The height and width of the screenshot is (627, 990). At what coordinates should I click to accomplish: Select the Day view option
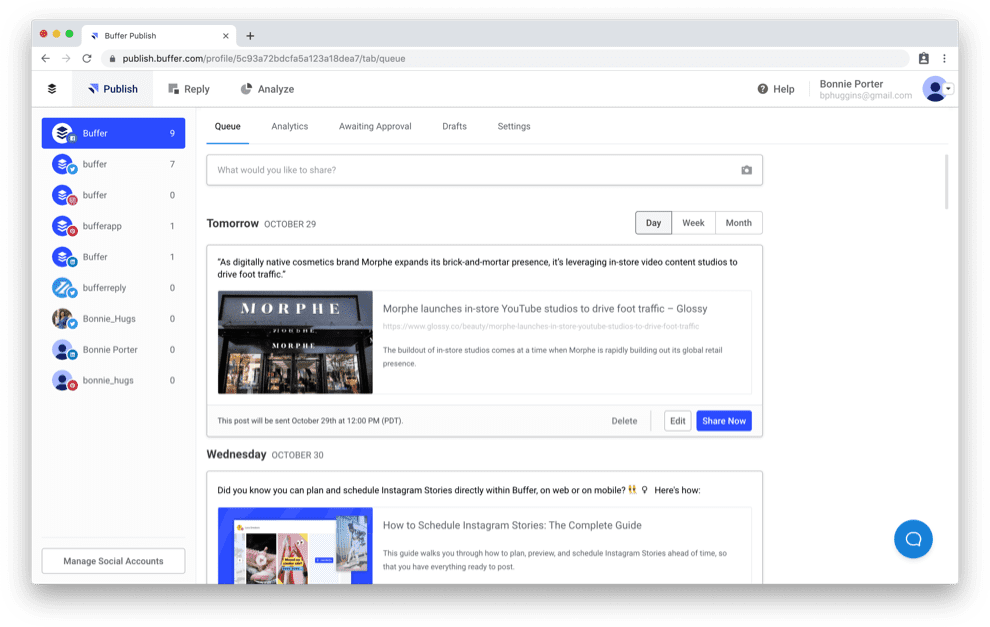tap(653, 222)
